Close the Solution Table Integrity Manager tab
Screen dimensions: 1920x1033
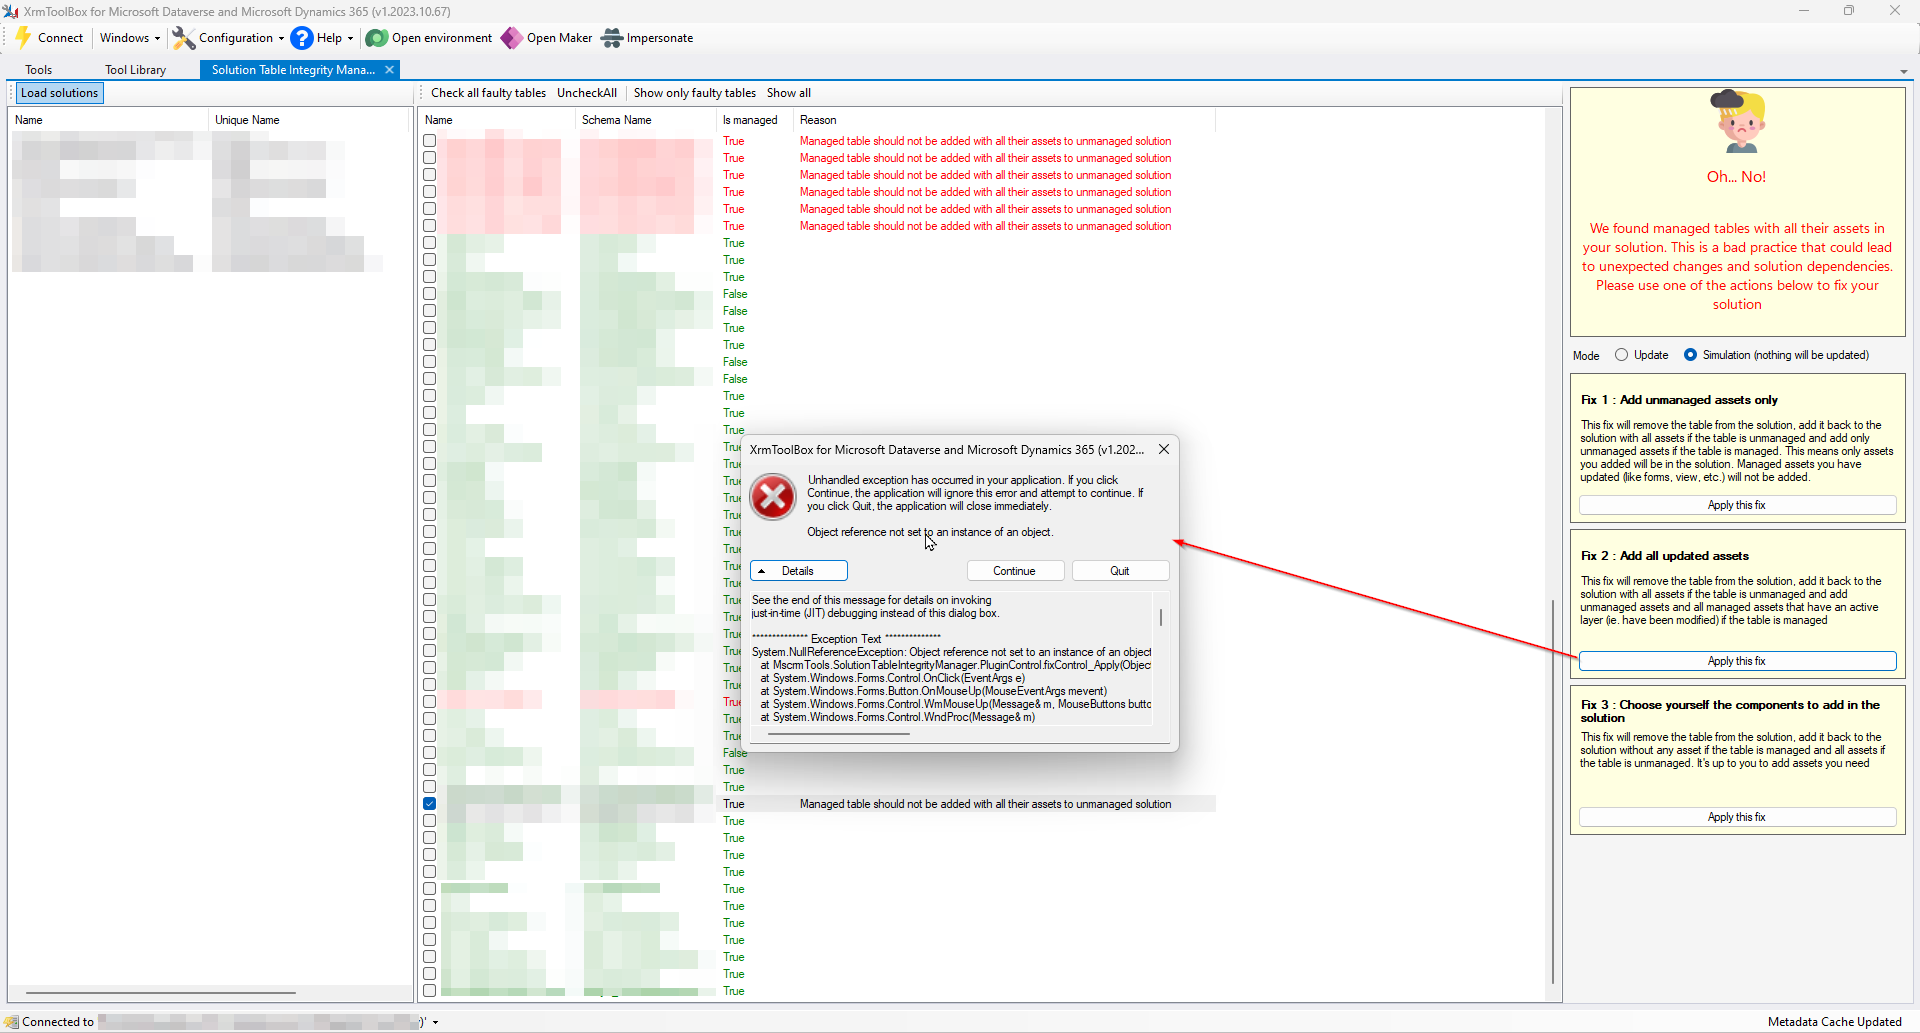389,70
